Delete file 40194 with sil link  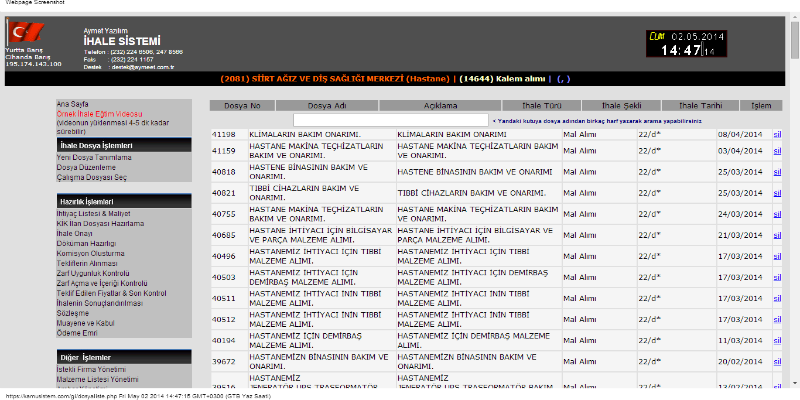tap(777, 340)
